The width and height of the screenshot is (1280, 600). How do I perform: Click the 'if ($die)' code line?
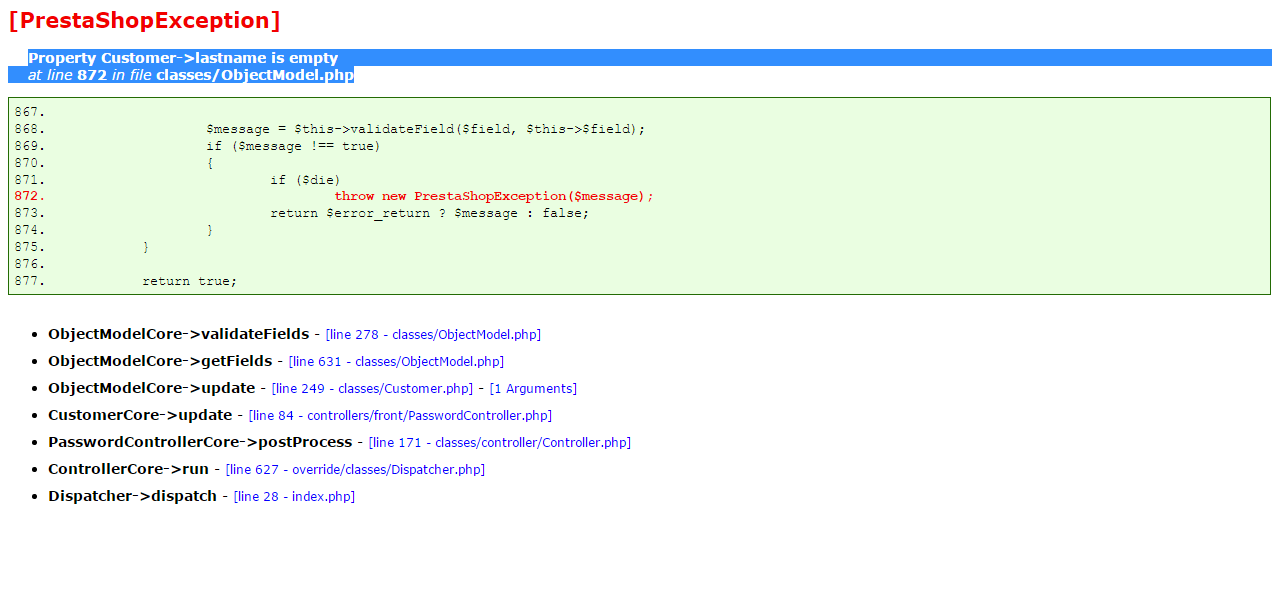(x=306, y=180)
